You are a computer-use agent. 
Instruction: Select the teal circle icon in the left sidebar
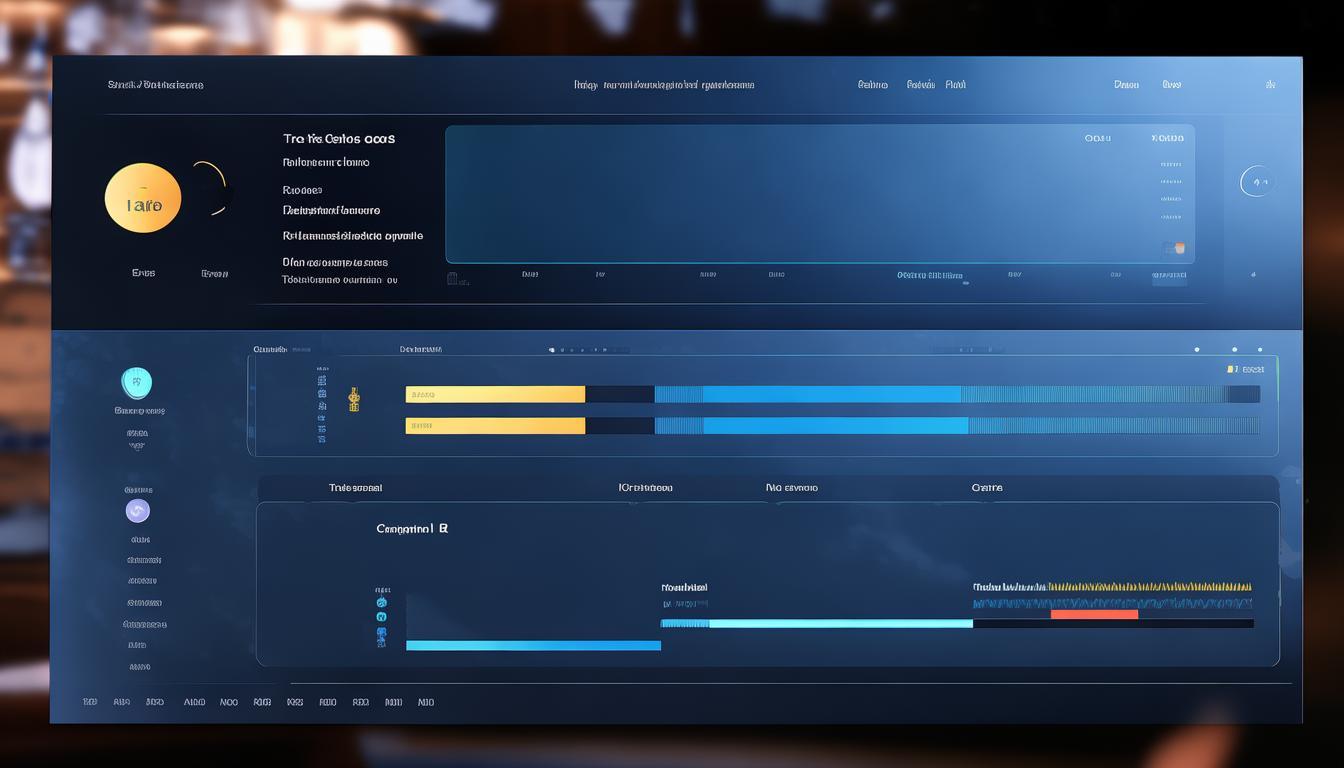pyautogui.click(x=137, y=383)
